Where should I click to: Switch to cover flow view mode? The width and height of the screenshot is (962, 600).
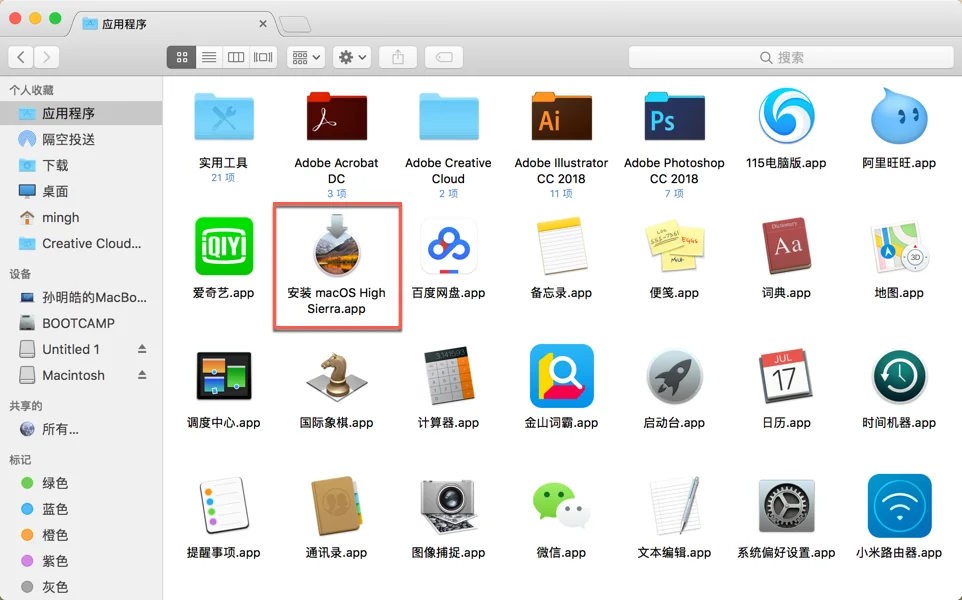point(263,57)
